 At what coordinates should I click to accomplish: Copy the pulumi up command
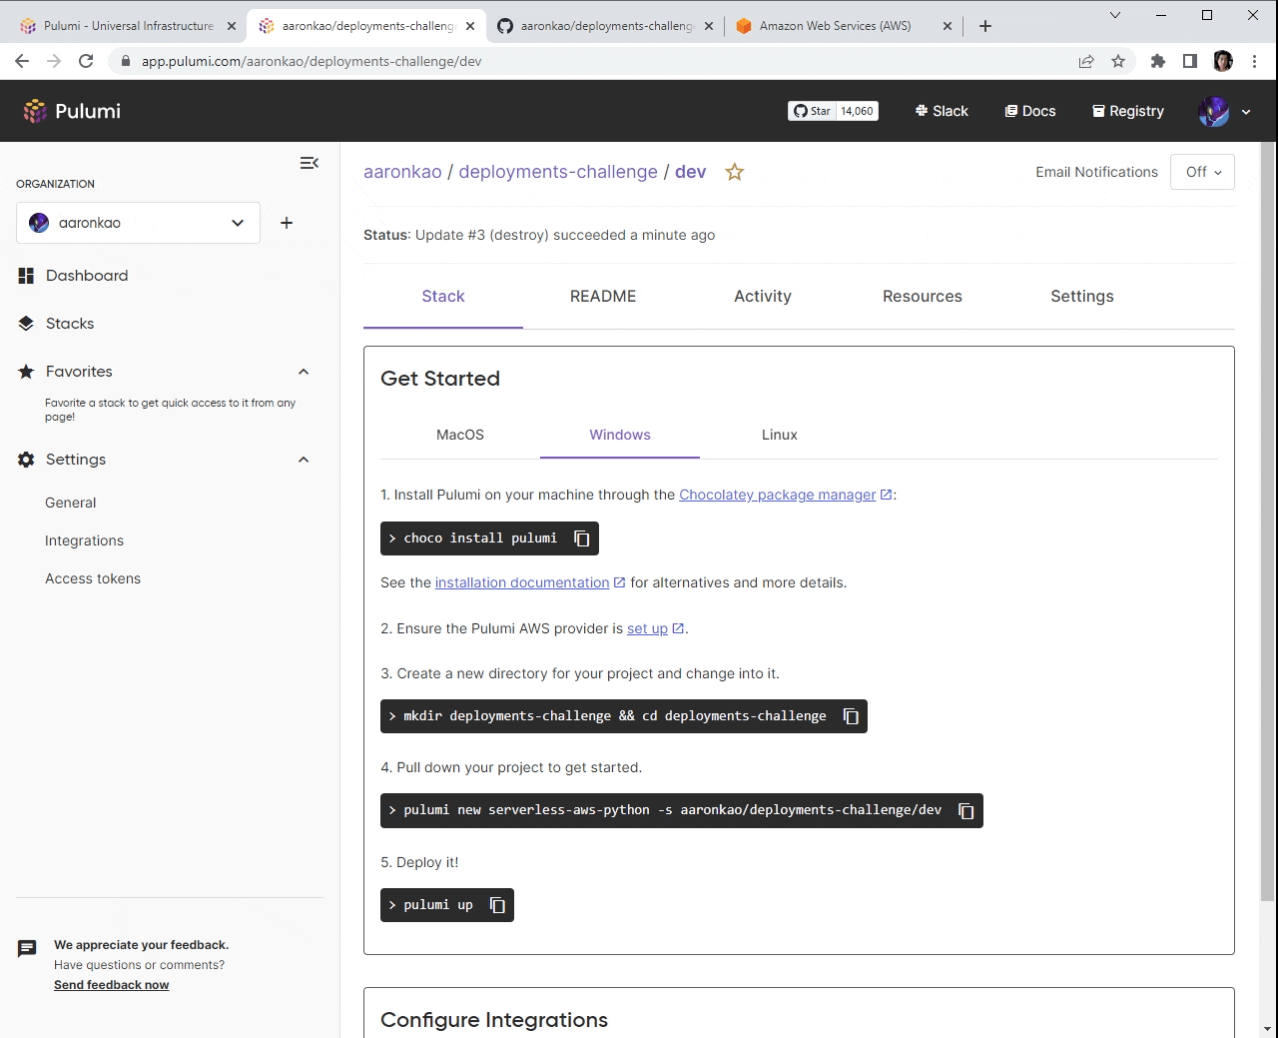pos(497,905)
